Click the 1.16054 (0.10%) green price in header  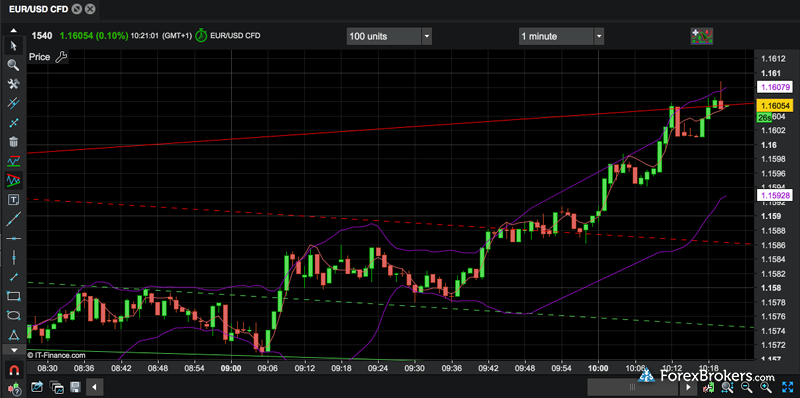(94, 36)
